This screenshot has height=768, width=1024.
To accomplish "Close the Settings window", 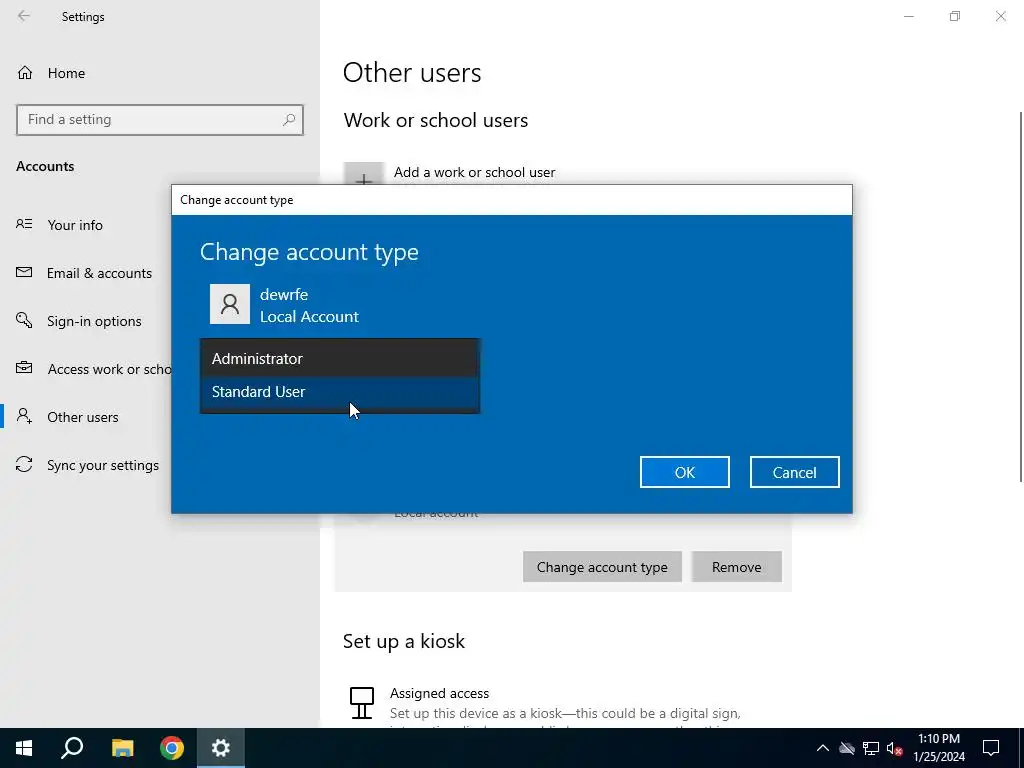I will coord(1000,16).
